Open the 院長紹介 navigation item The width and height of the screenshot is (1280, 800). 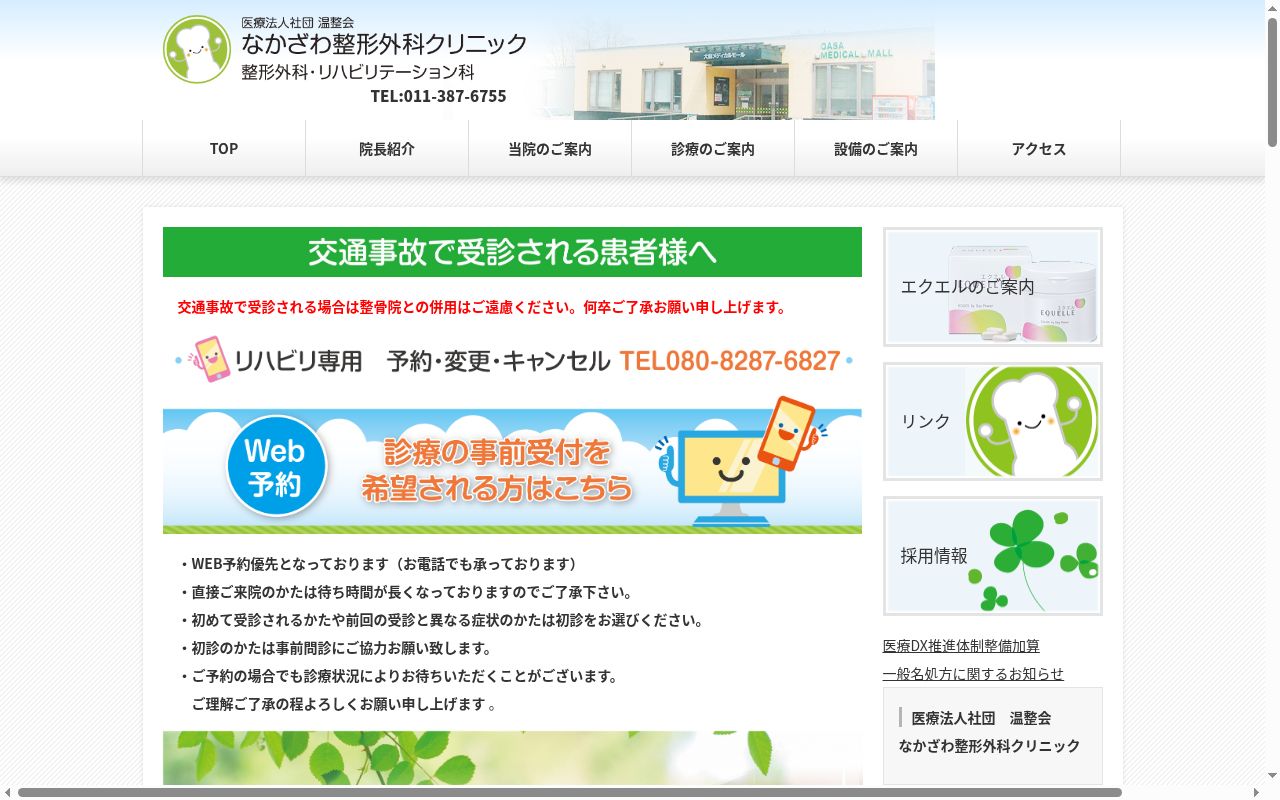tap(387, 148)
